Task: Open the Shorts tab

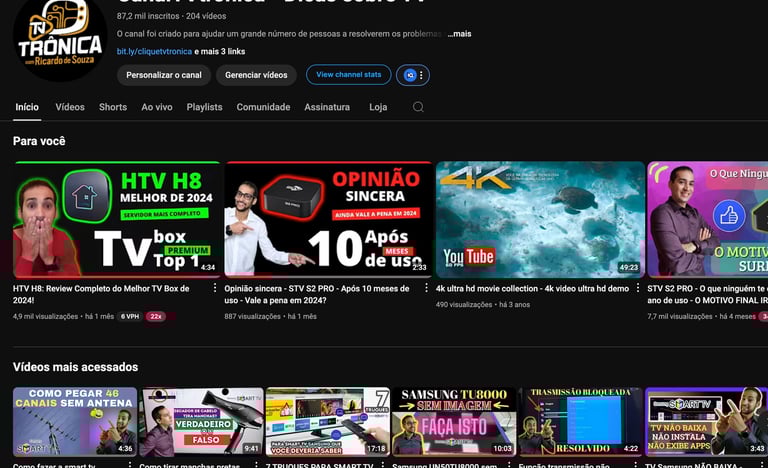Action: [x=113, y=107]
